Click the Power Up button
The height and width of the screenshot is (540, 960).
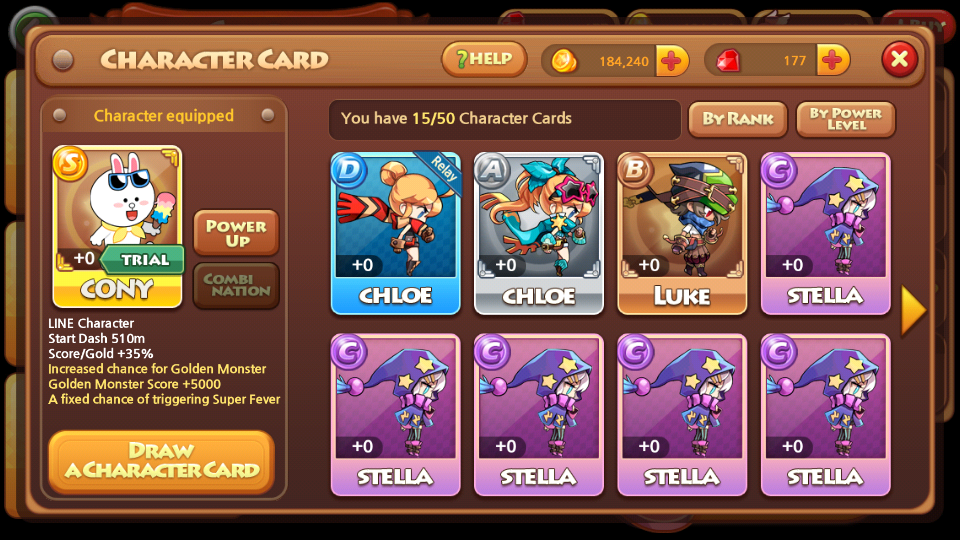236,233
